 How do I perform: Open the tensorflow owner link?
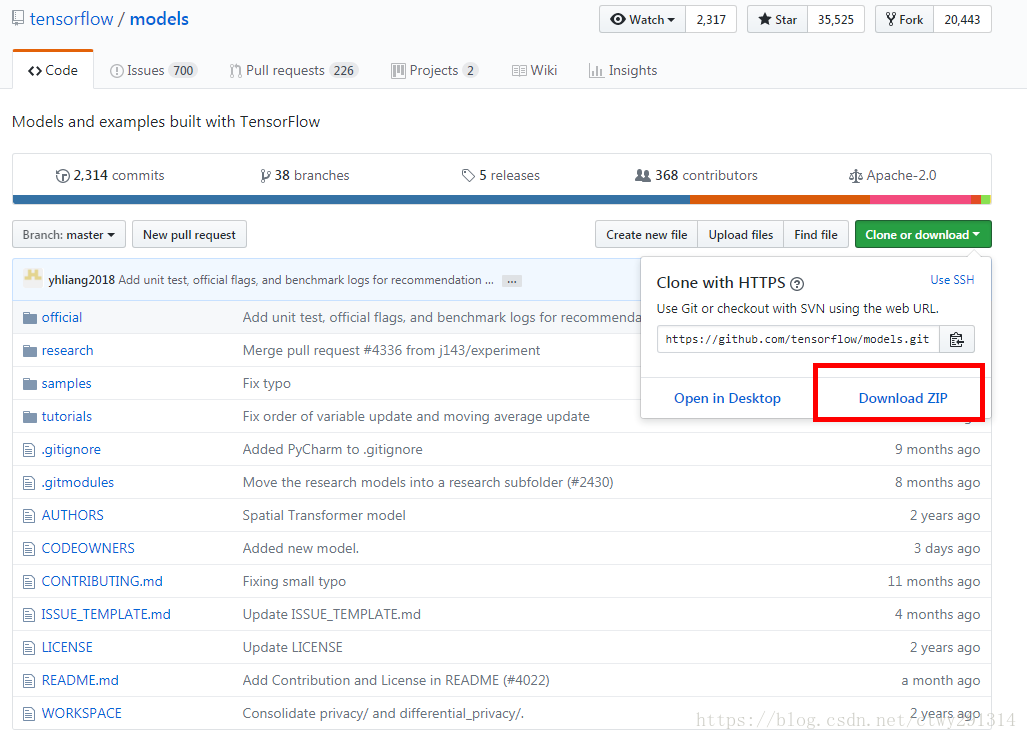point(71,18)
